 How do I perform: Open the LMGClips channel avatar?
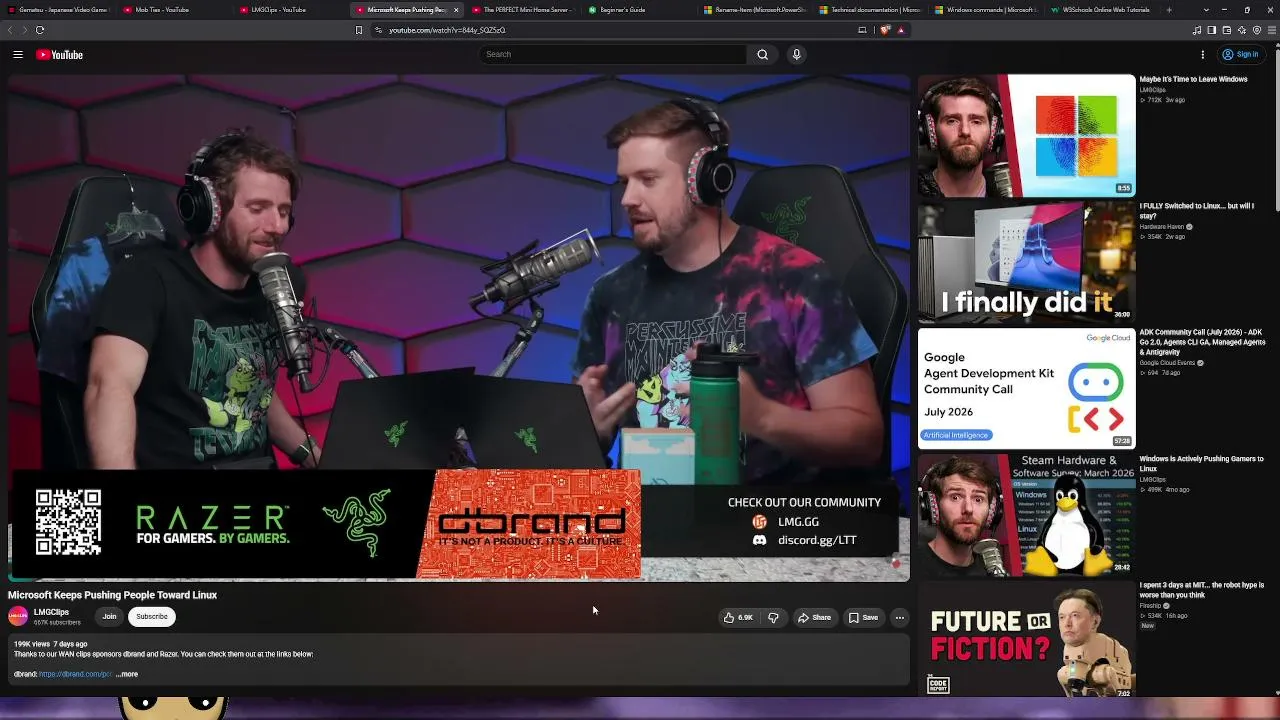click(x=18, y=617)
